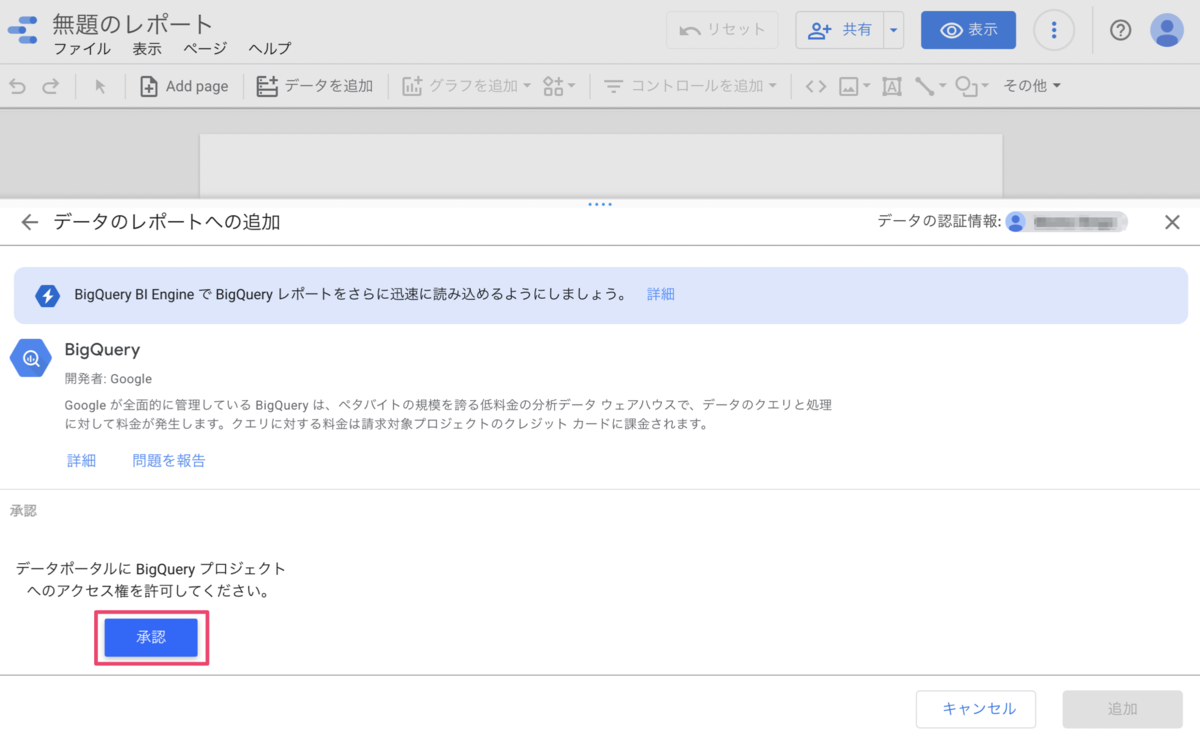Click the 承認 section label
Viewport: 1200px width, 740px height.
coord(23,510)
